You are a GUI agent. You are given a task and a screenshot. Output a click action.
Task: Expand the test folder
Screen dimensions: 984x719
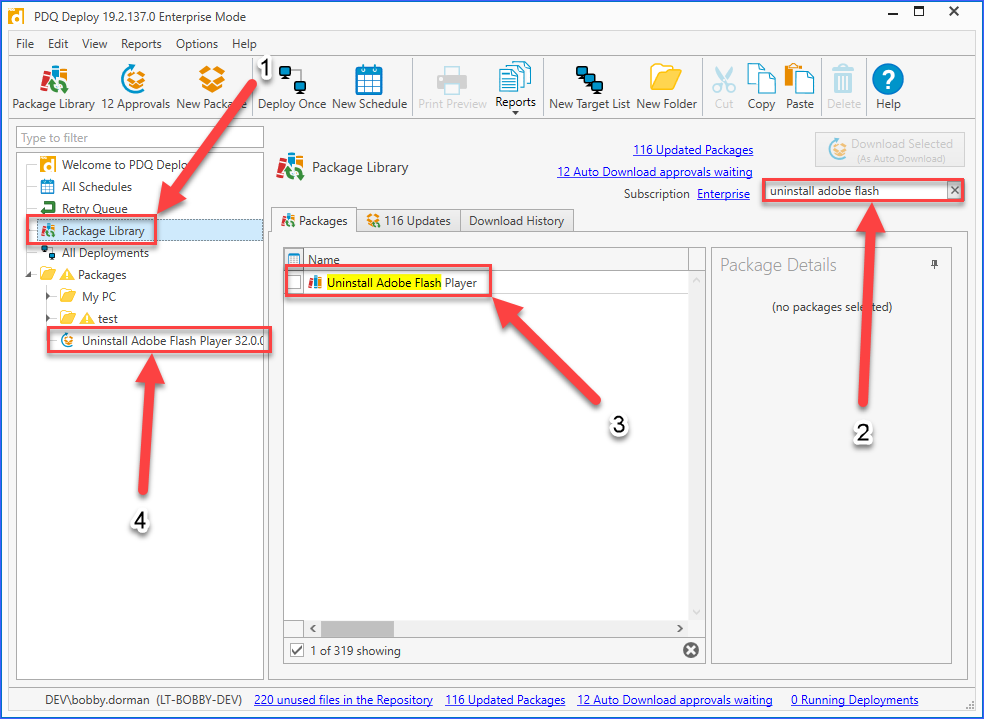coord(48,318)
